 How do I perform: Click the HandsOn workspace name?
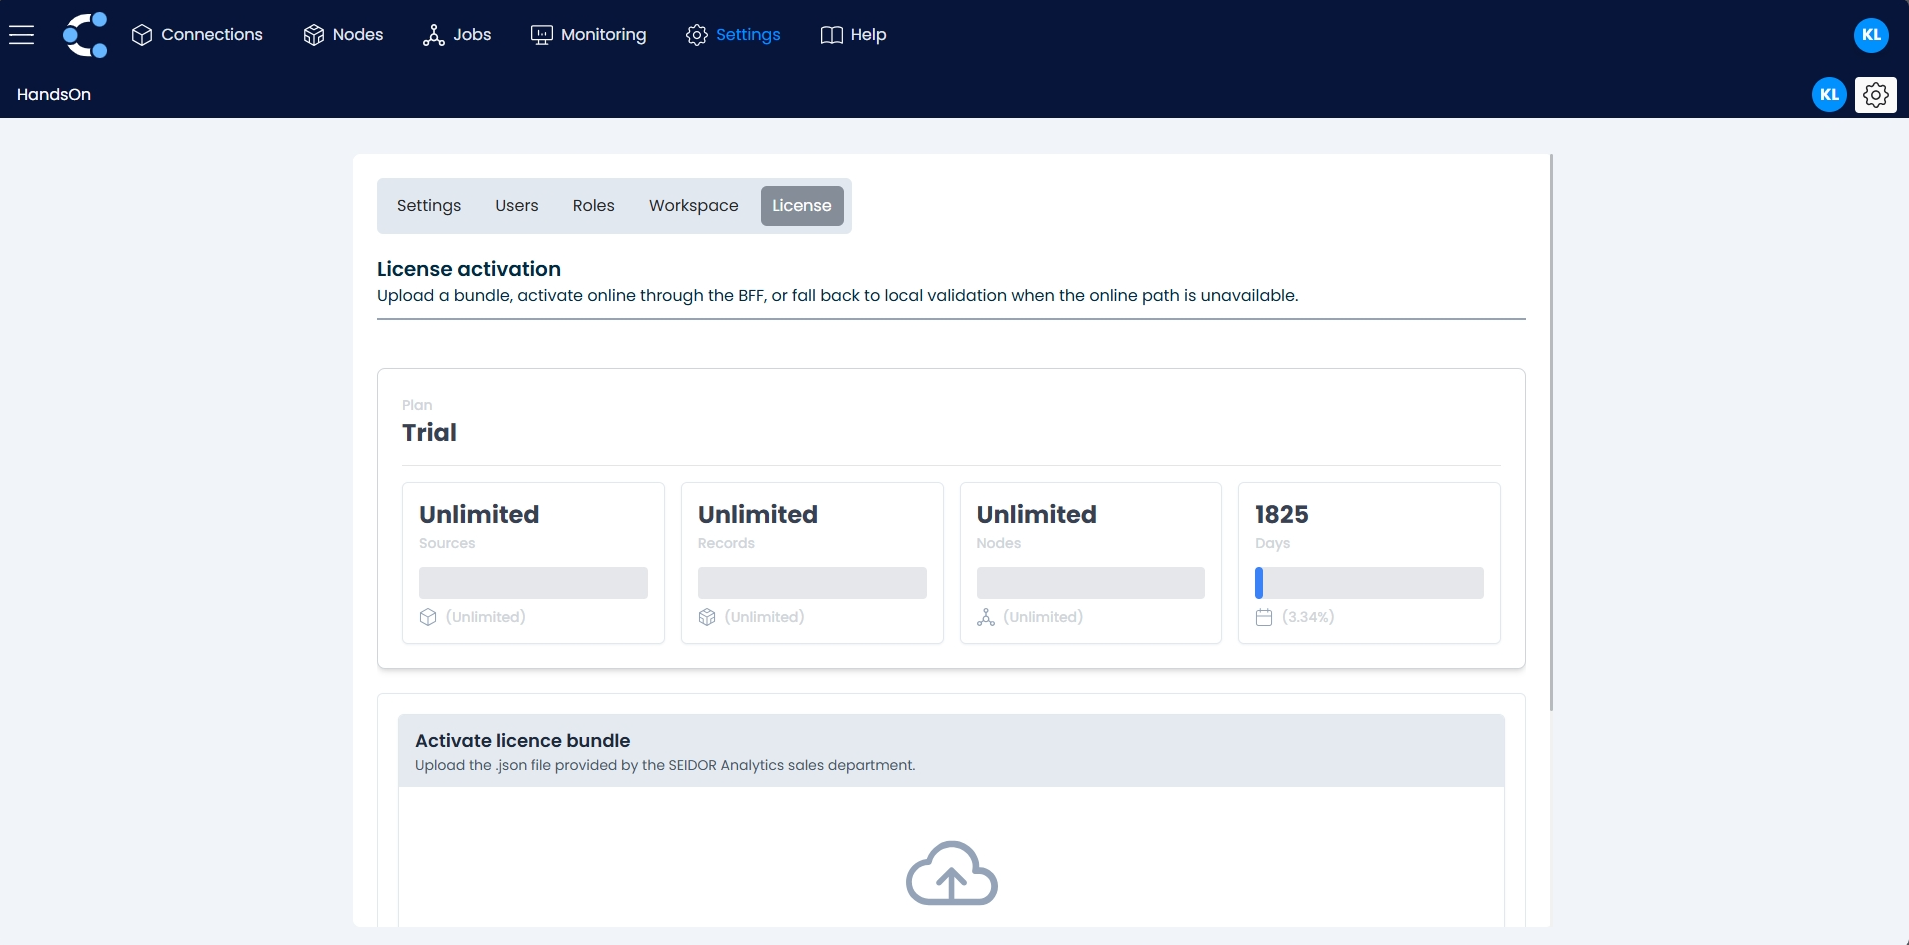pyautogui.click(x=54, y=95)
